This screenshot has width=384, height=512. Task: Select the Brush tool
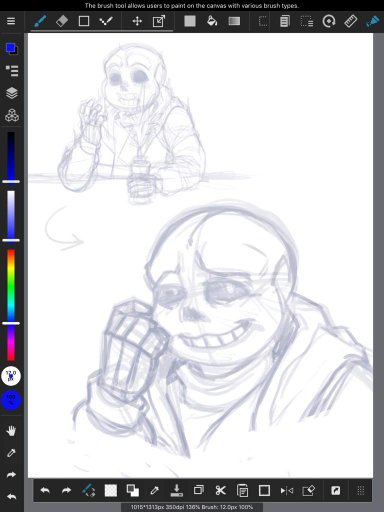[x=40, y=21]
